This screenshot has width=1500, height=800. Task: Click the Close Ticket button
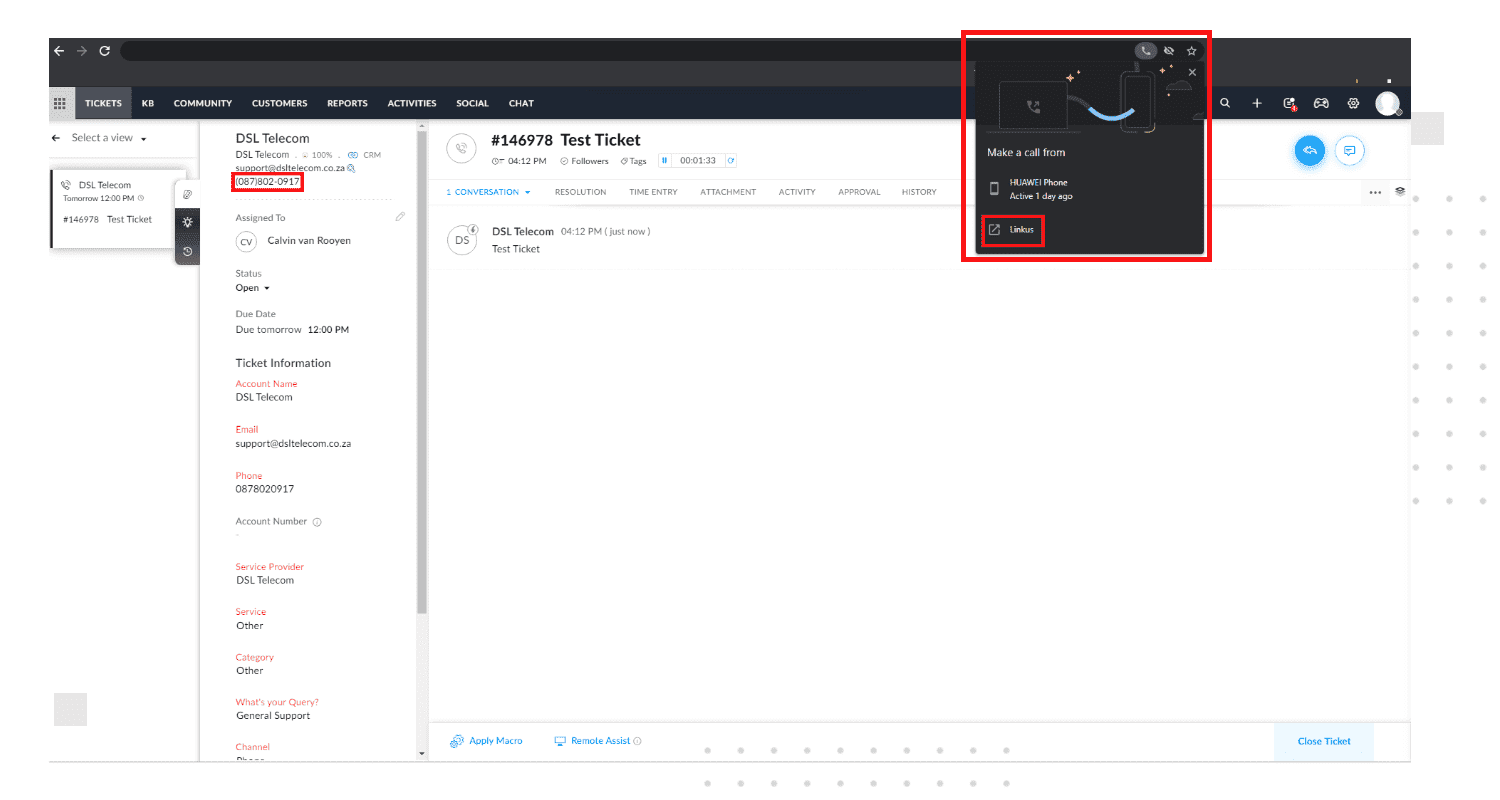point(1324,741)
